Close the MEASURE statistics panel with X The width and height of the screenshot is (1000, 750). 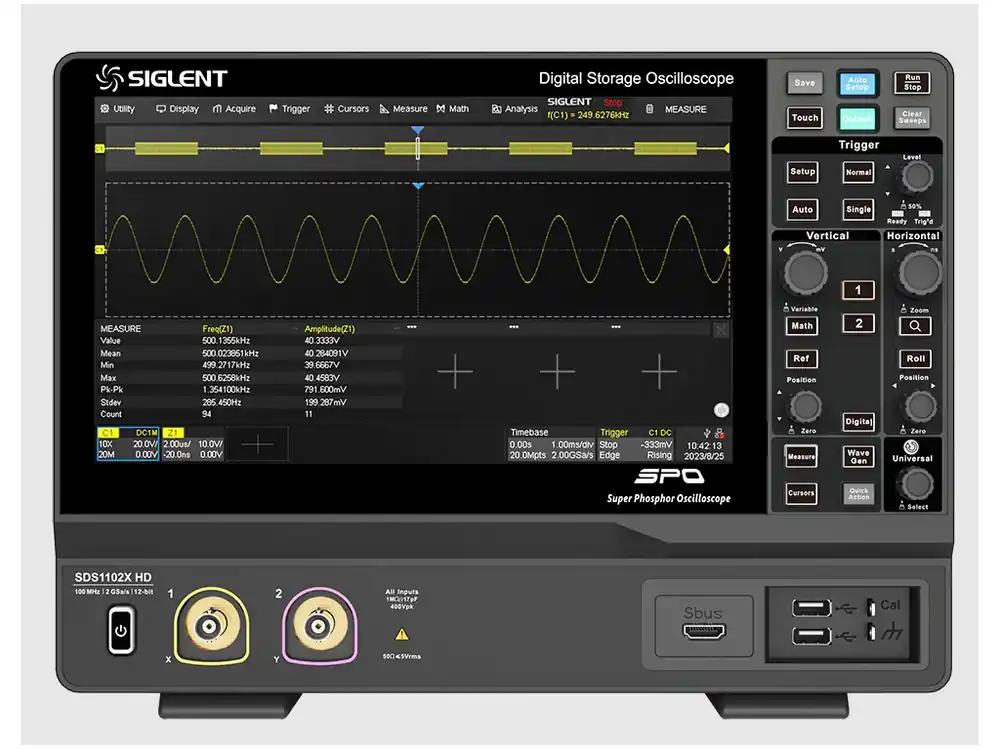point(721,330)
